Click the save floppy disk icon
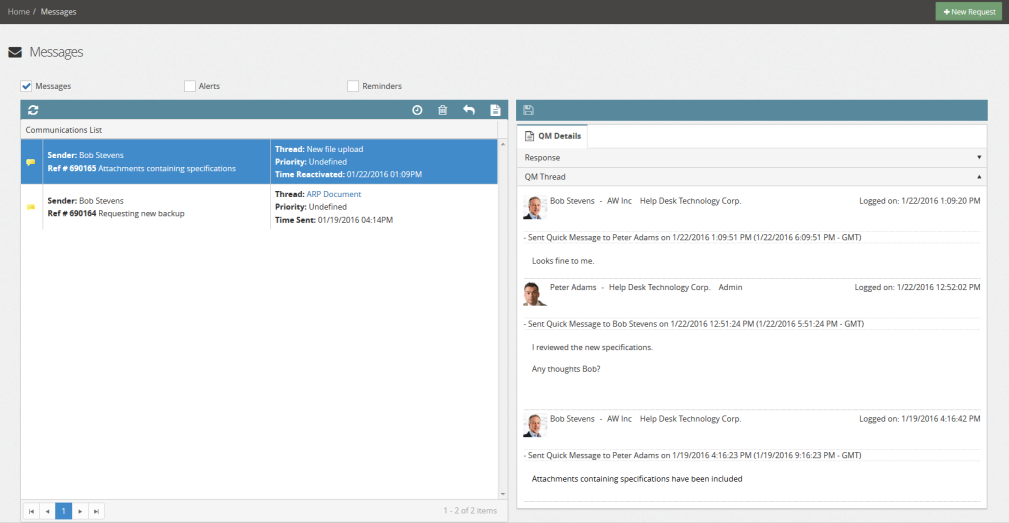Image resolution: width=1009 pixels, height=523 pixels. pos(528,110)
